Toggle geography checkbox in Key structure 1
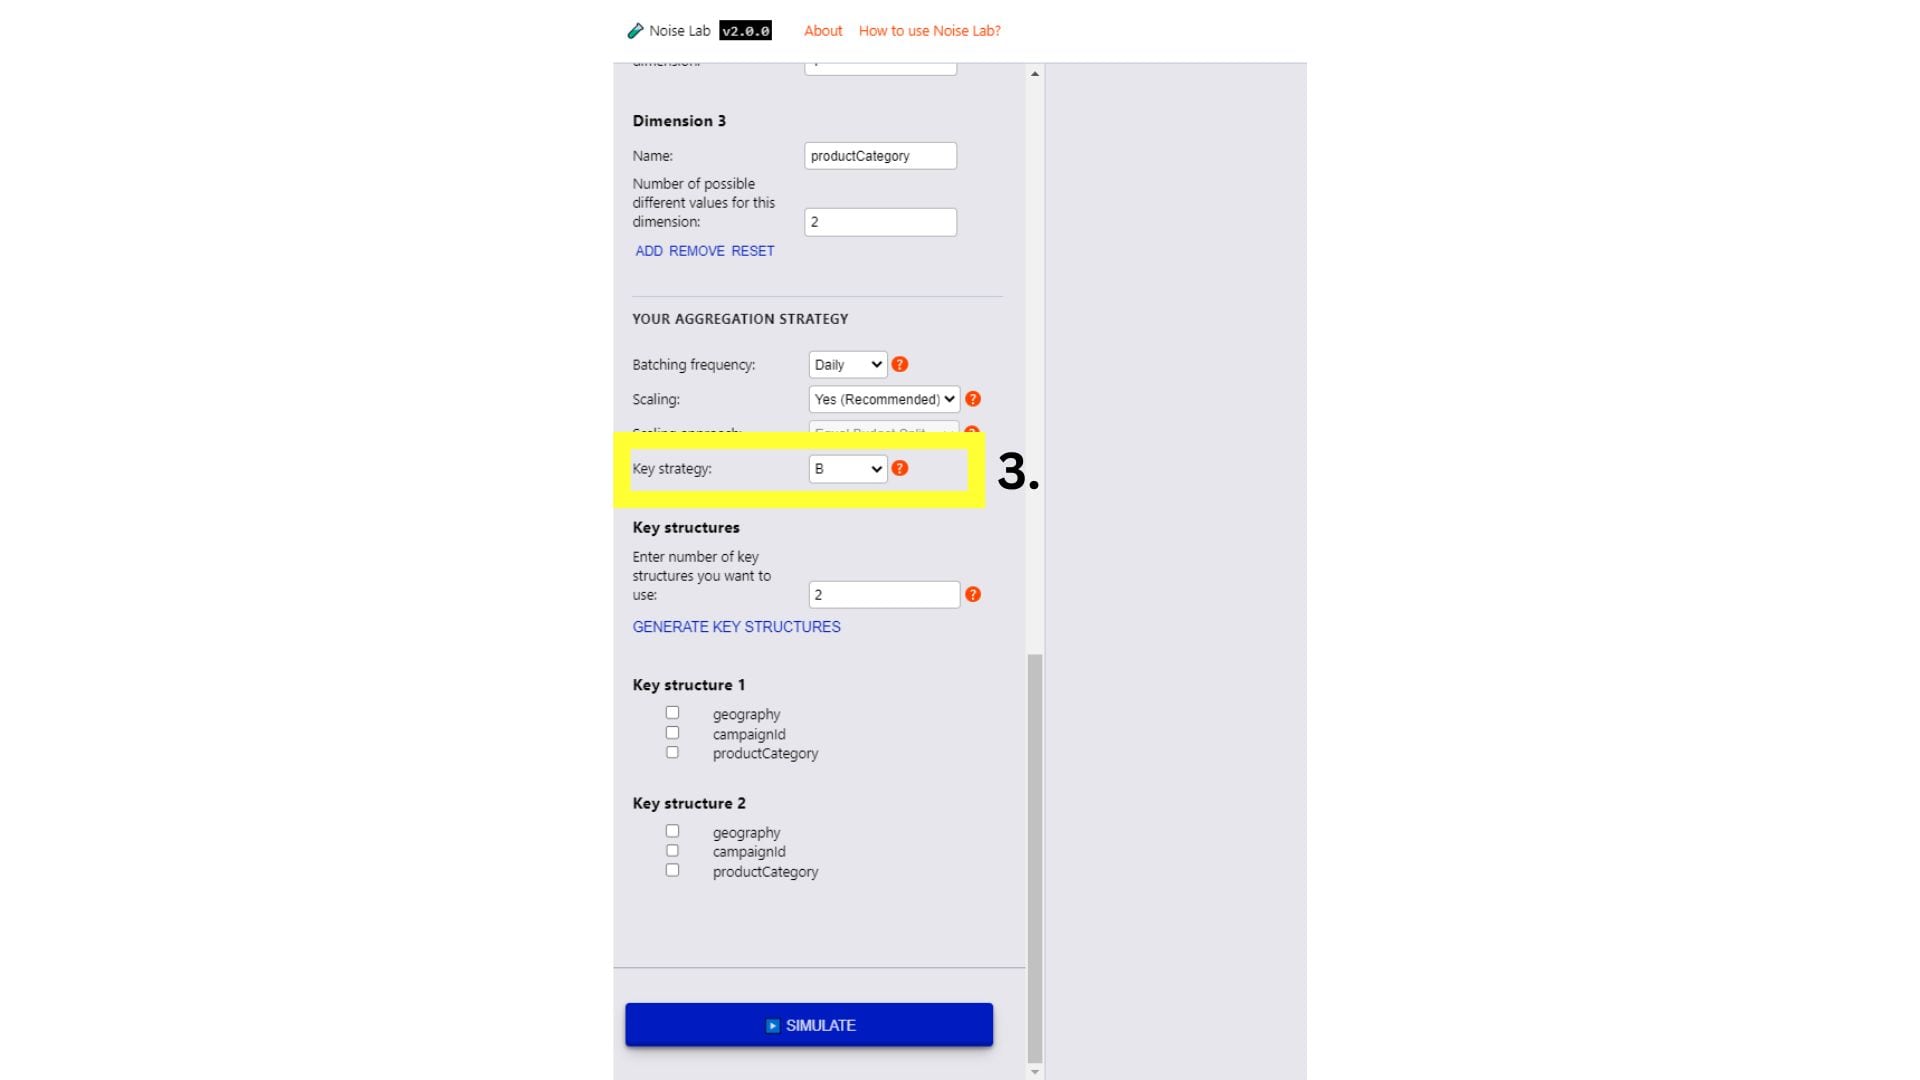The height and width of the screenshot is (1080, 1920). pyautogui.click(x=673, y=712)
